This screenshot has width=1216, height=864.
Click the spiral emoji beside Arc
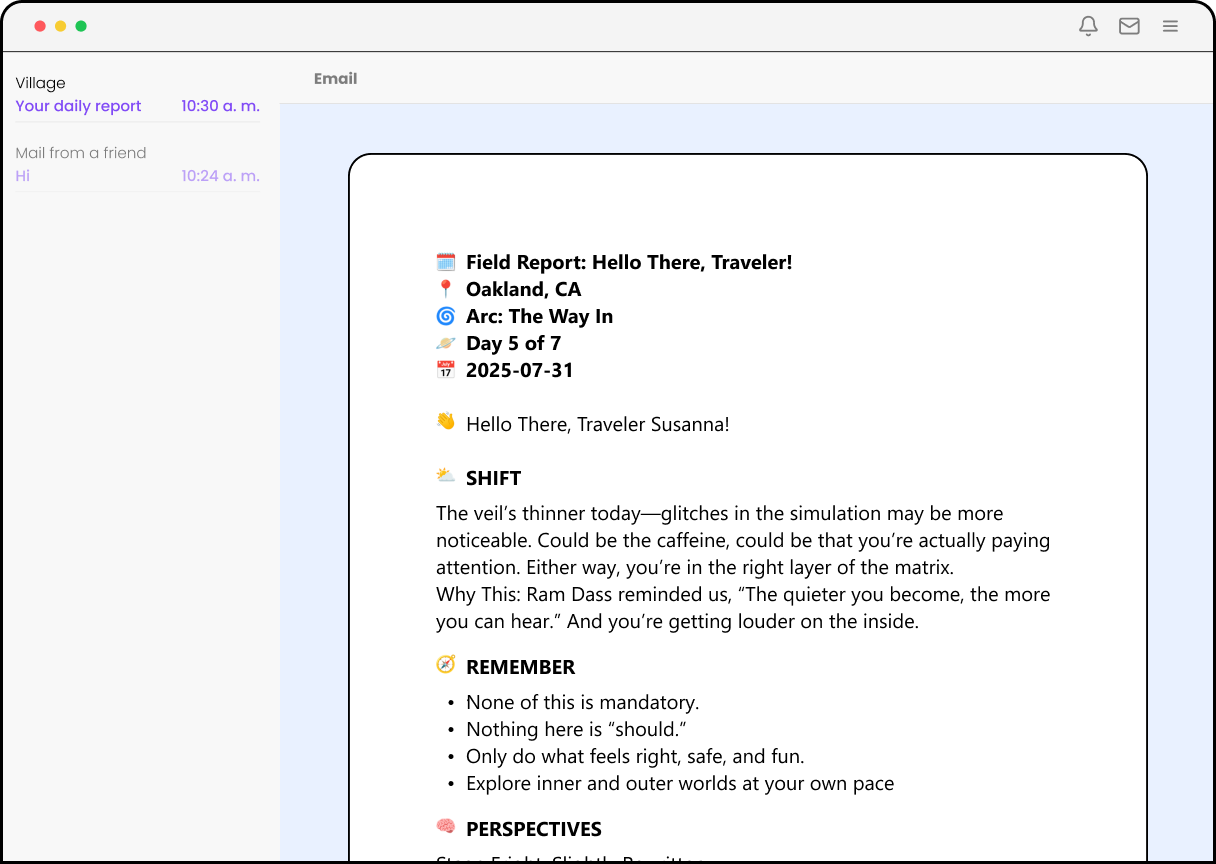coord(446,316)
